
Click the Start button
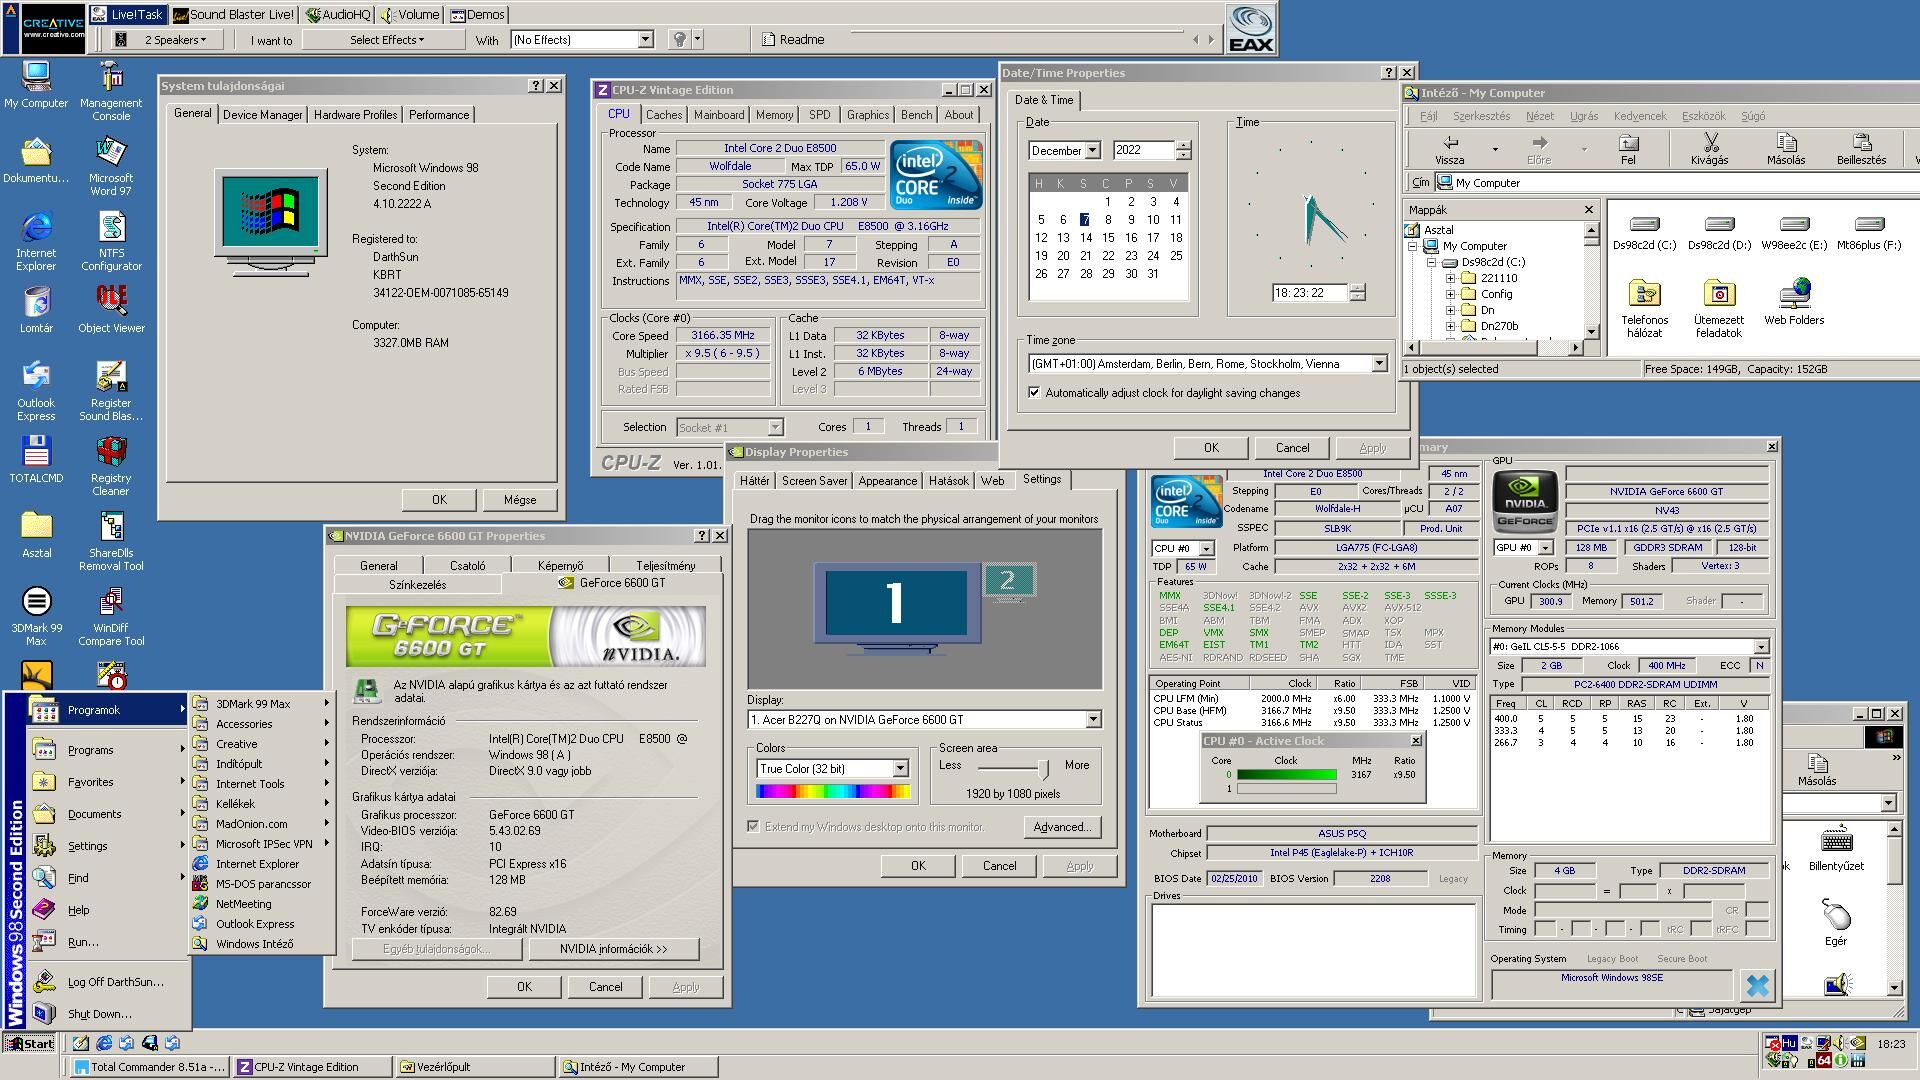click(x=29, y=1043)
